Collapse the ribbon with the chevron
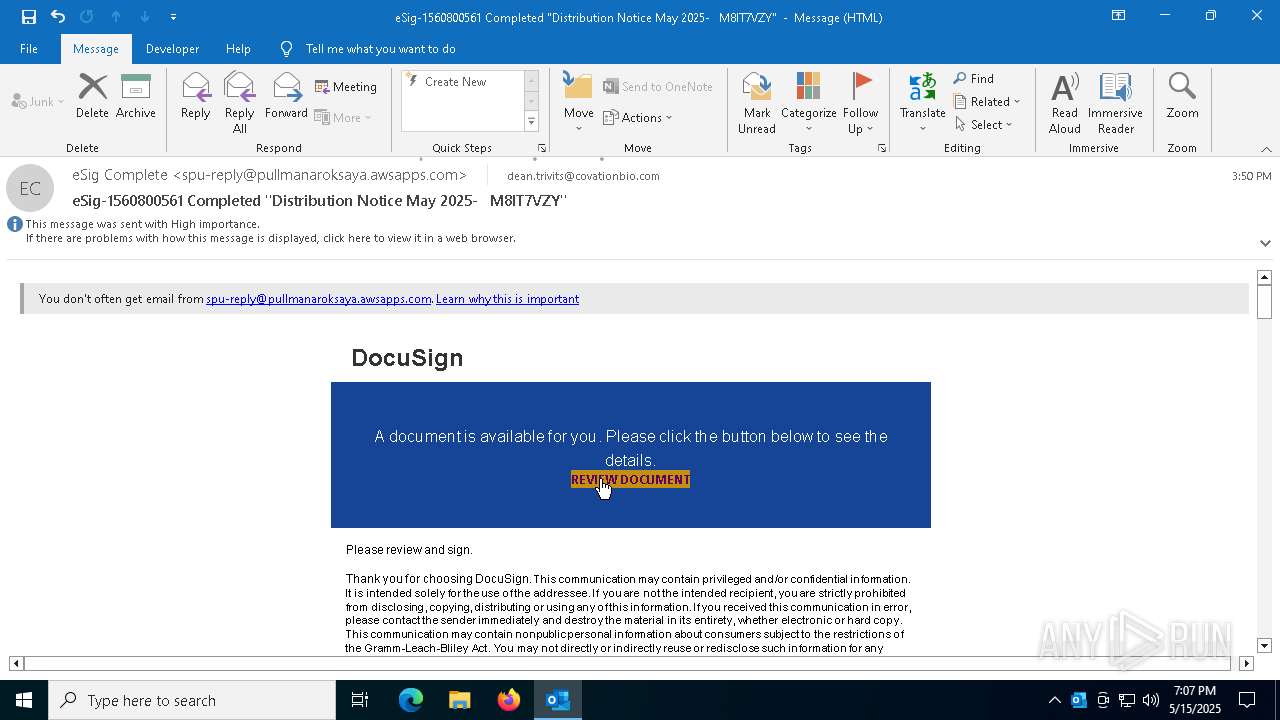 coord(1266,149)
